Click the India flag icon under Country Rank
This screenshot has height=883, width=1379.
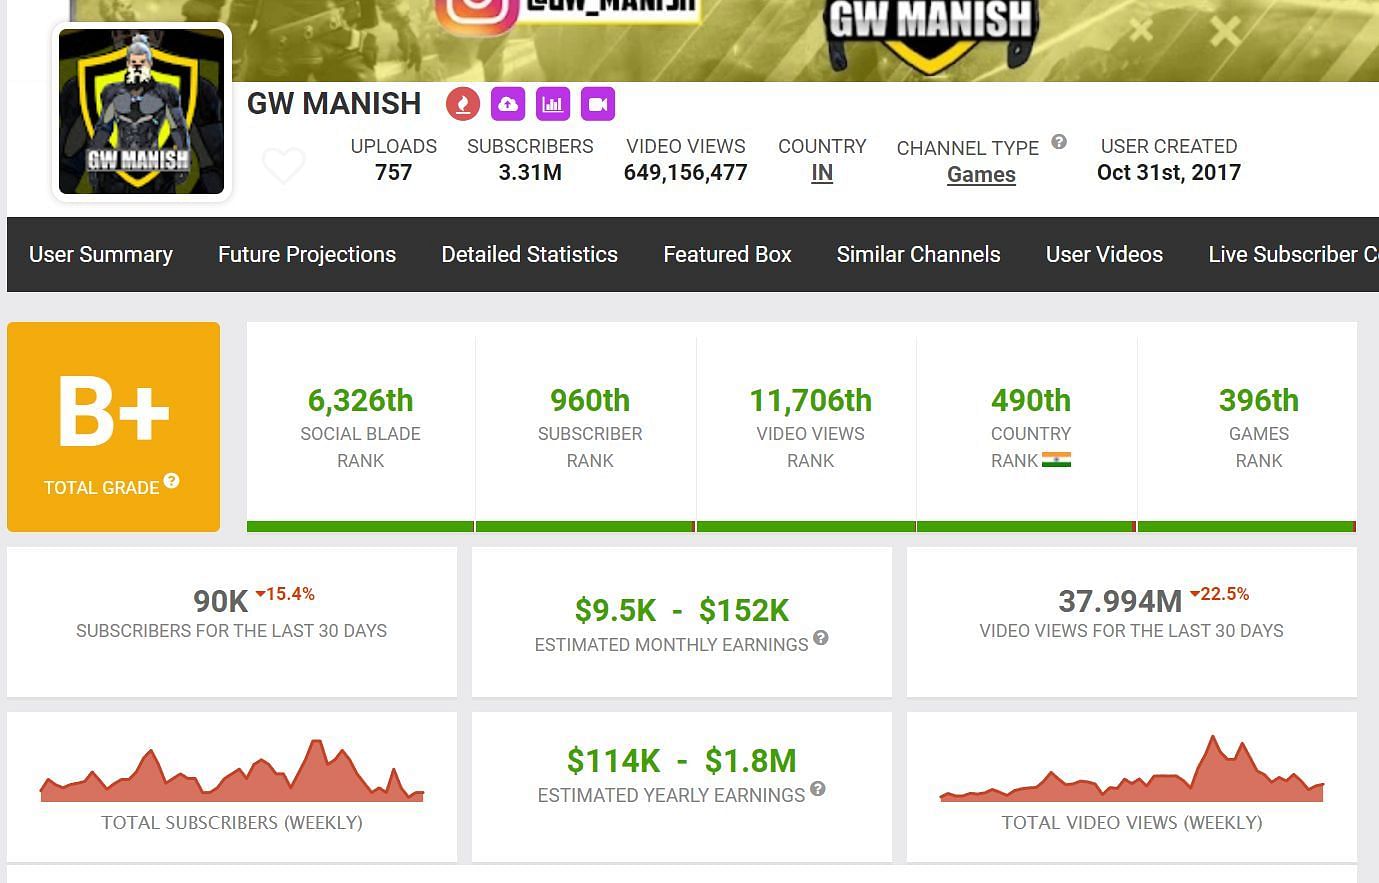[1056, 460]
